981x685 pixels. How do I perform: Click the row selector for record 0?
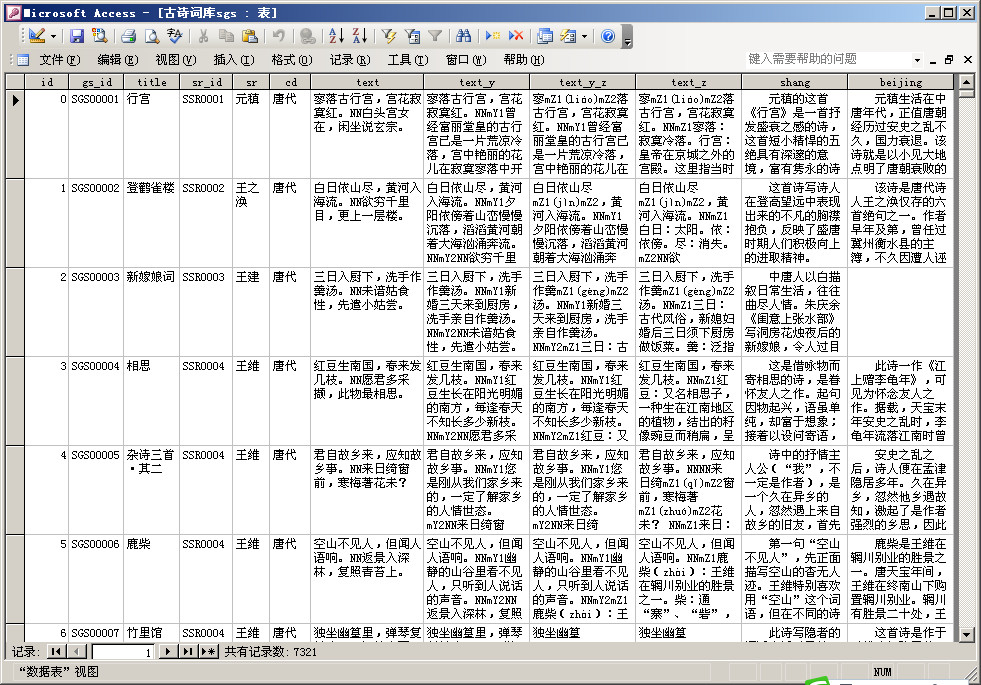[x=15, y=134]
